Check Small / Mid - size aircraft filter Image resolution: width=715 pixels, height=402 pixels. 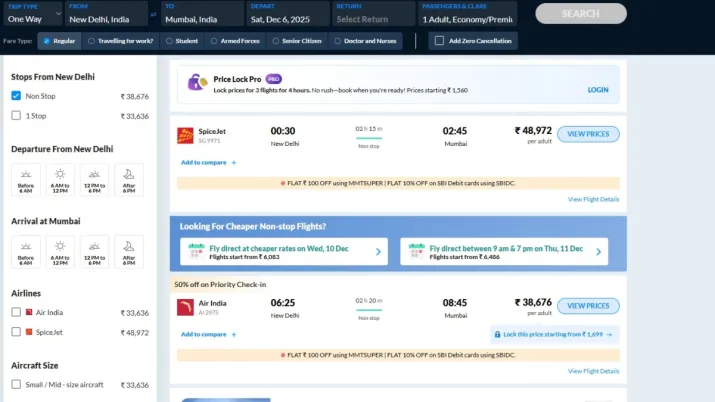pos(16,384)
